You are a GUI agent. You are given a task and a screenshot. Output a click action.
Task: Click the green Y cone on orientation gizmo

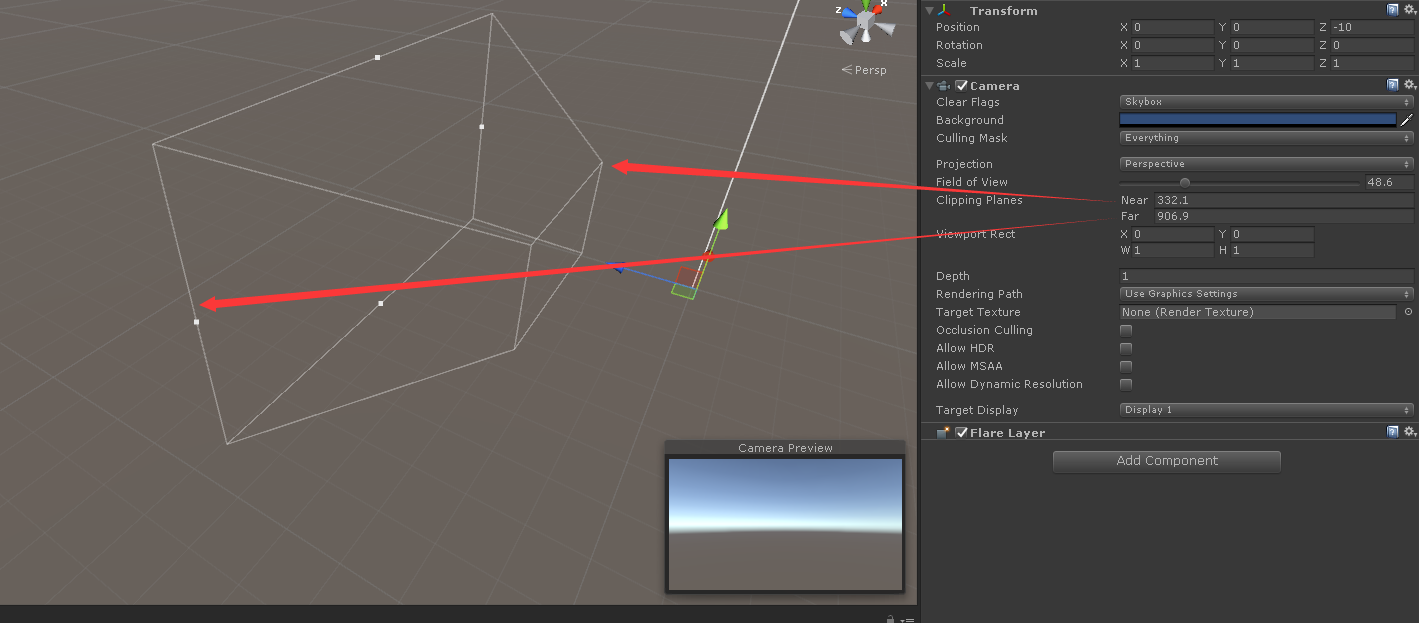[x=866, y=4]
